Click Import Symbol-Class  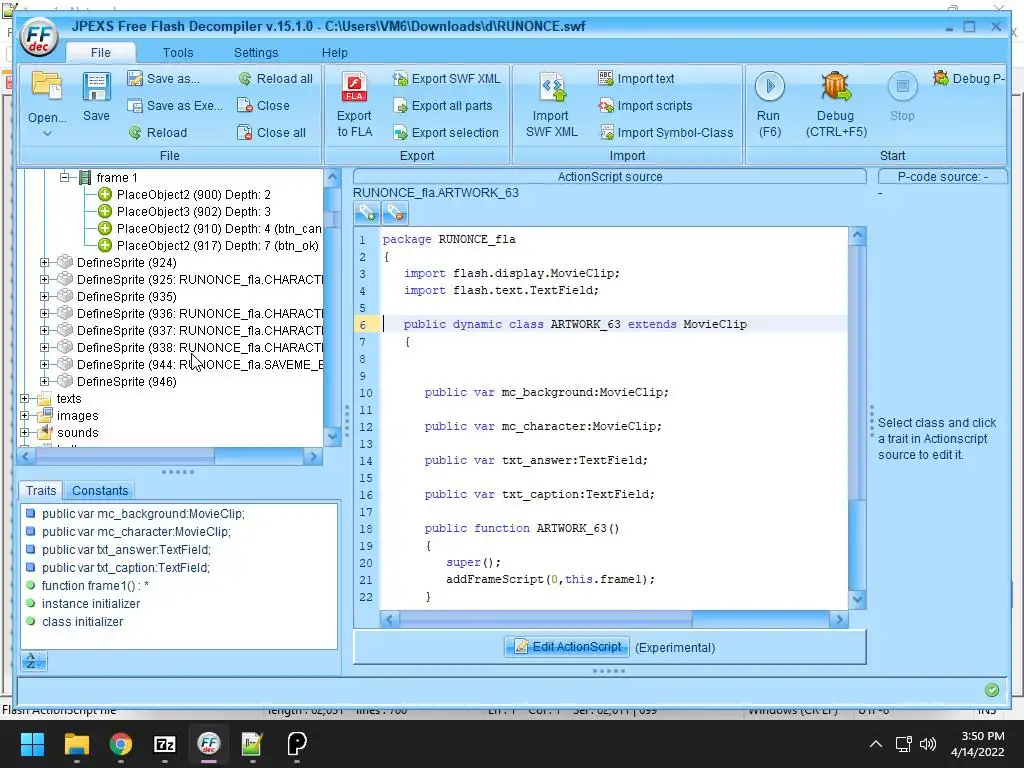[x=666, y=133]
